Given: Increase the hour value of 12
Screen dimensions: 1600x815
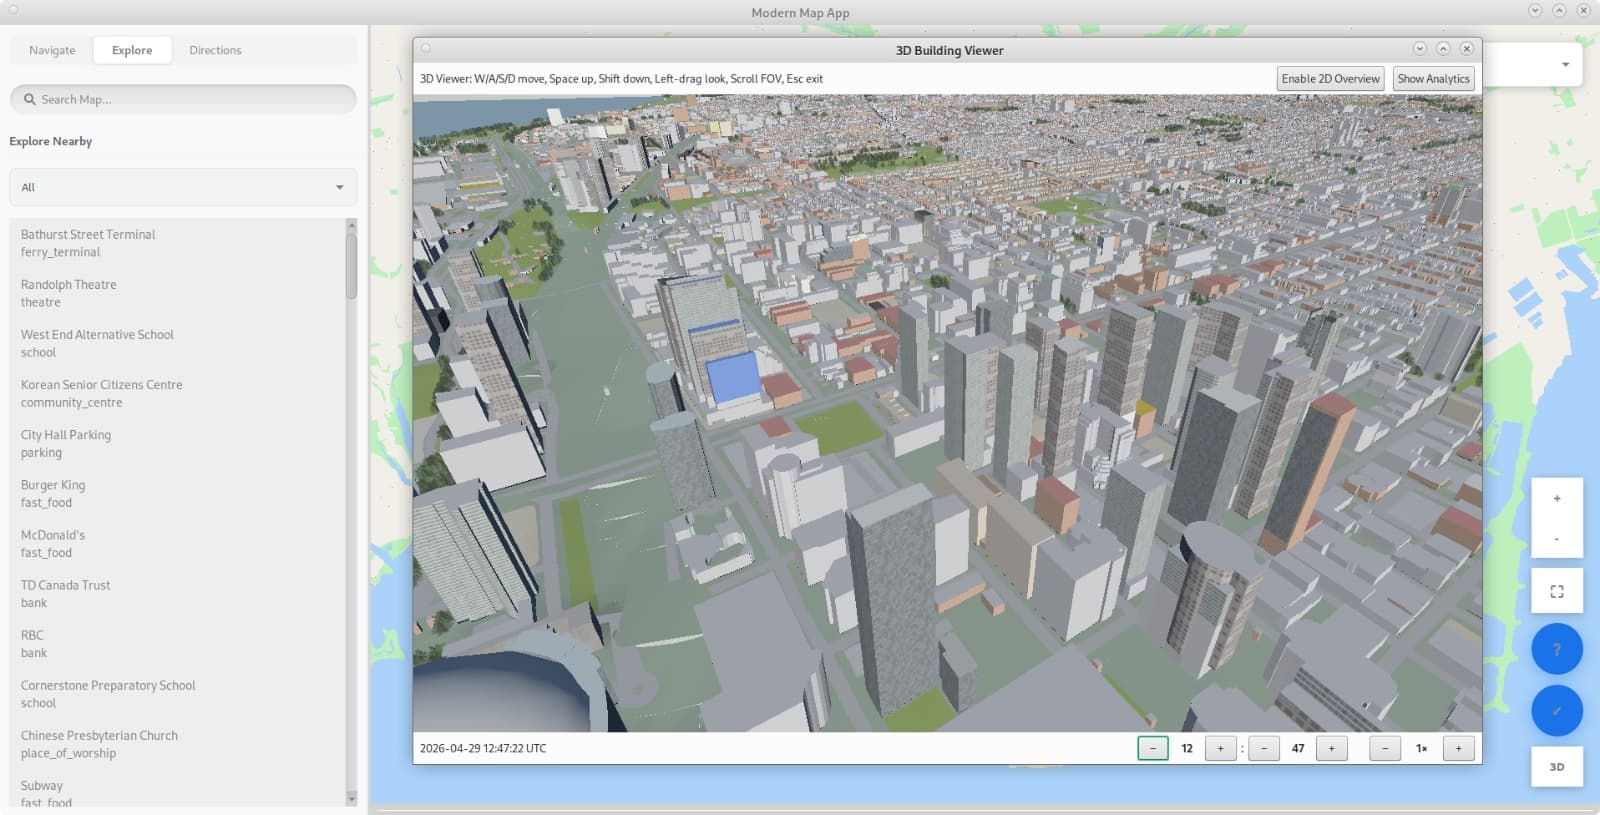Looking at the screenshot, I should pyautogui.click(x=1220, y=748).
